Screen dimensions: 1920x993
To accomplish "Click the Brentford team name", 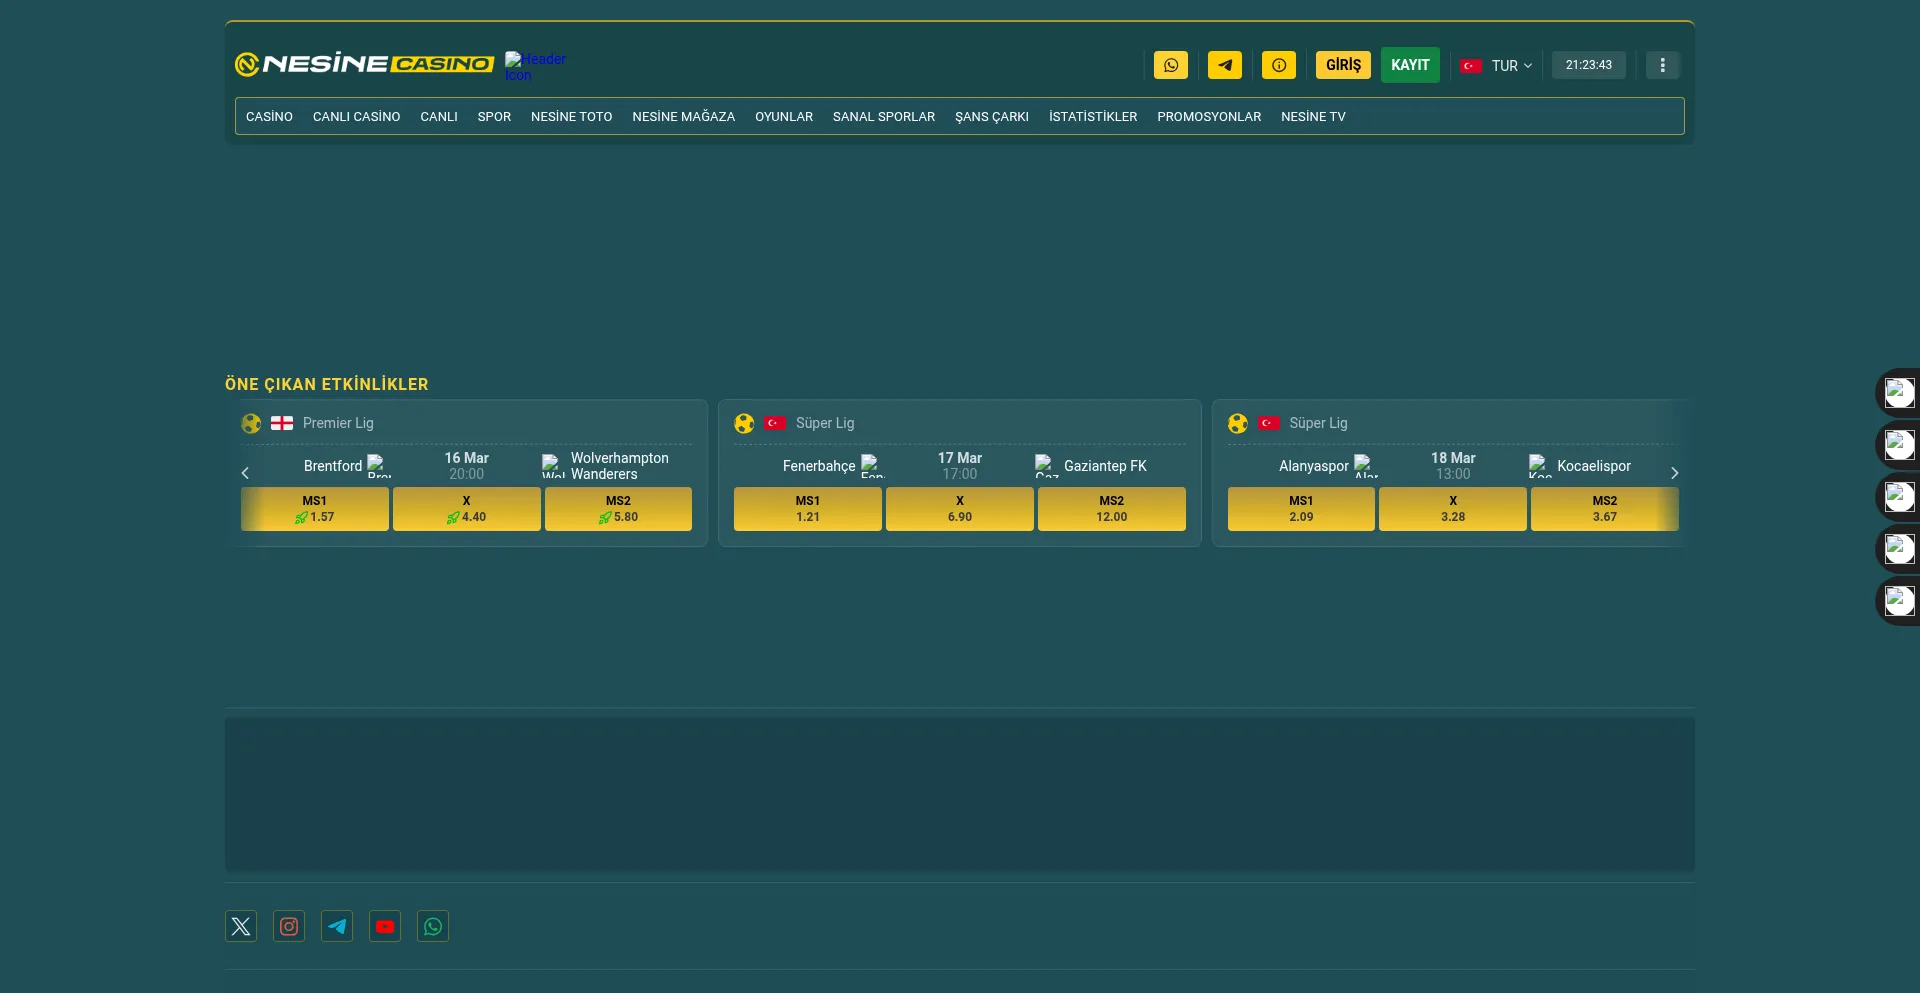I will tap(333, 466).
